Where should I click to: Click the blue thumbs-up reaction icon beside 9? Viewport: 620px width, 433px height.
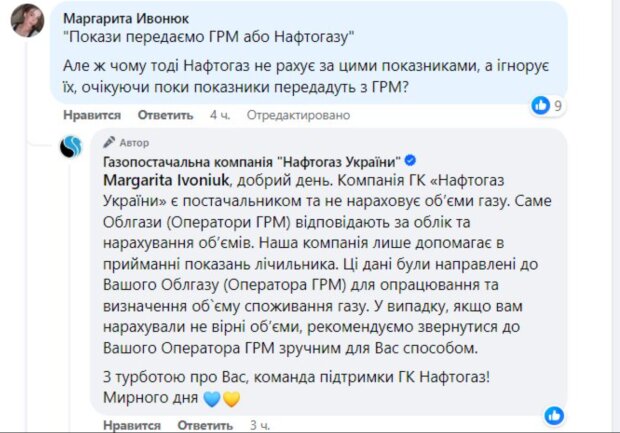click(541, 105)
